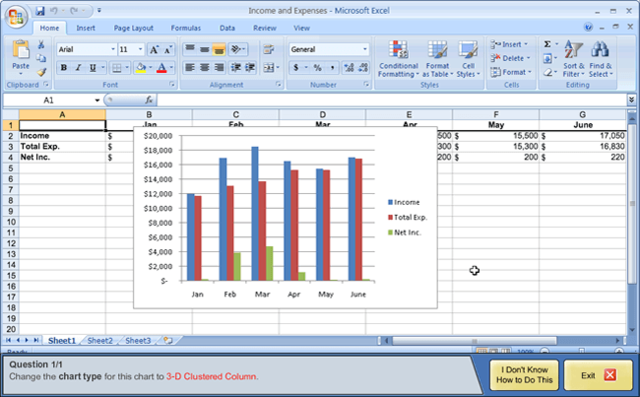Click the Office Button logo
The image size is (640, 397).
click(x=16, y=16)
